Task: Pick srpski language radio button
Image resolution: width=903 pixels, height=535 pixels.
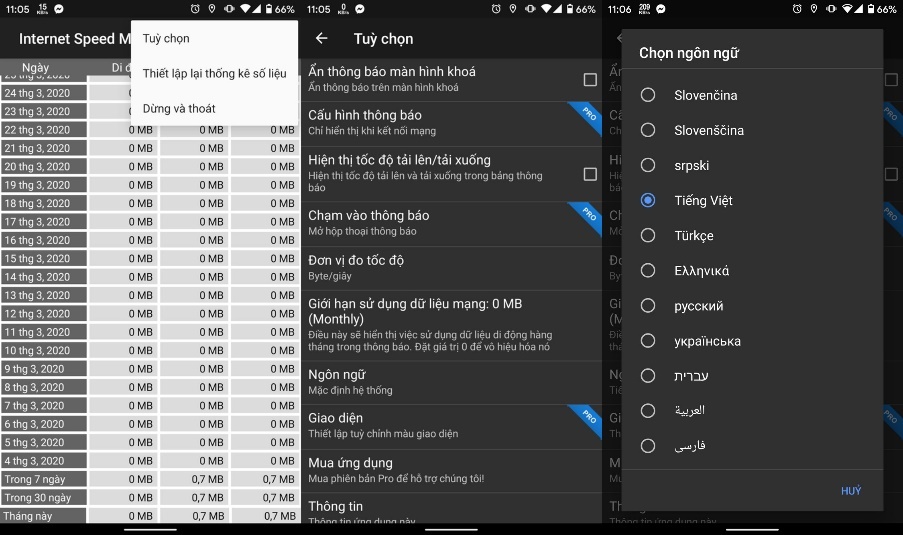Action: pyautogui.click(x=648, y=165)
